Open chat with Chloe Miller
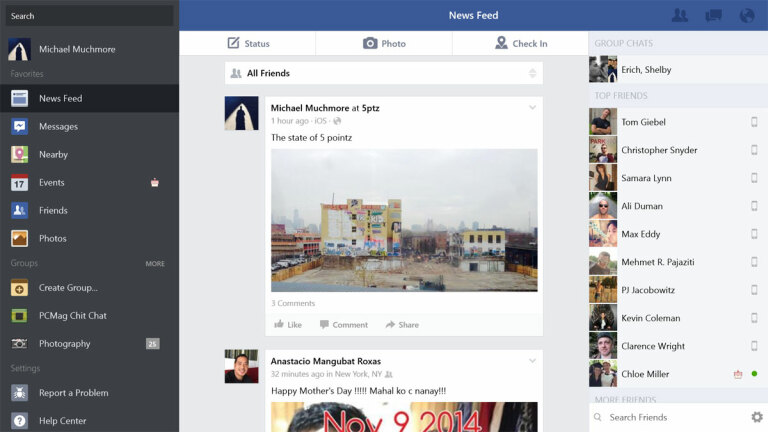The image size is (768, 432). (678, 374)
